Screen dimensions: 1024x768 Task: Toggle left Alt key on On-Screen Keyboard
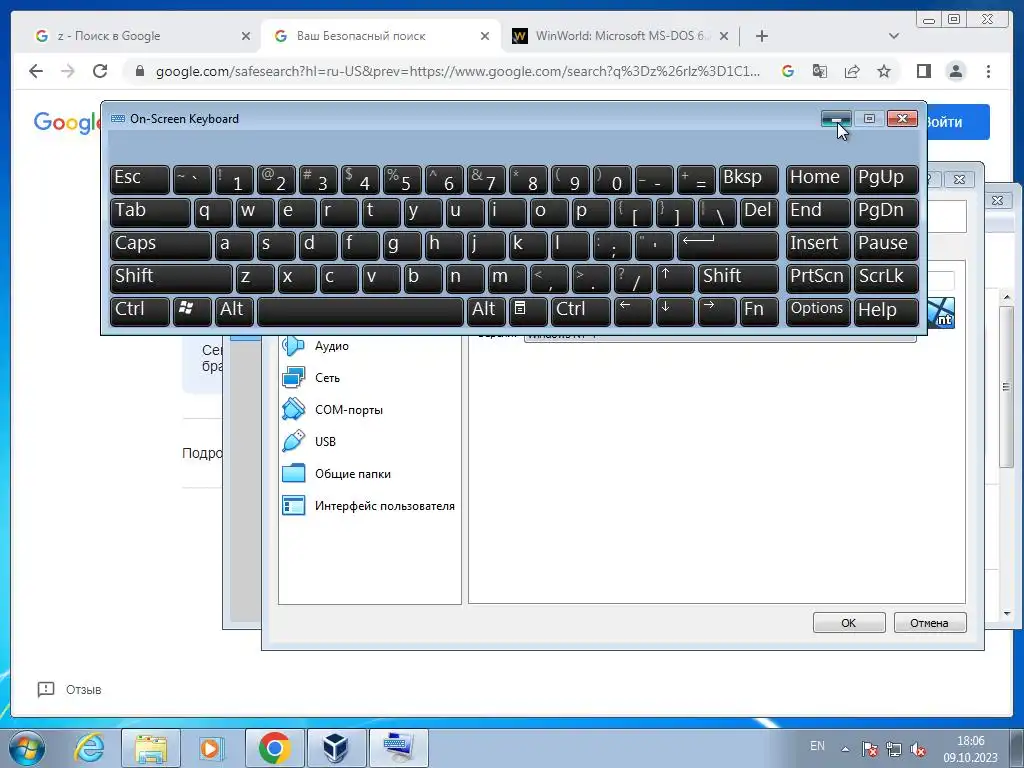234,311
